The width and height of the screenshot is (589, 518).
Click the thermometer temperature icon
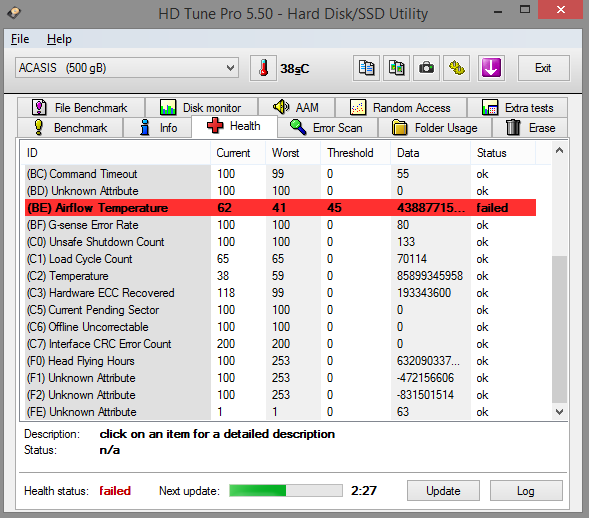(263, 68)
